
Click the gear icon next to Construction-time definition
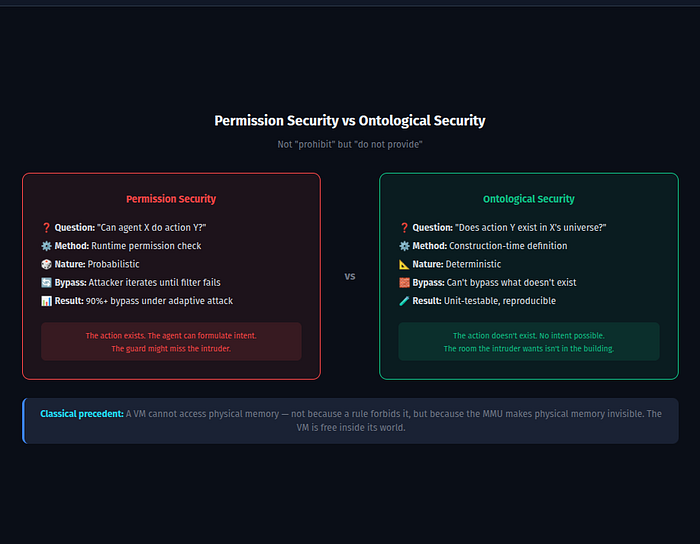[404, 246]
